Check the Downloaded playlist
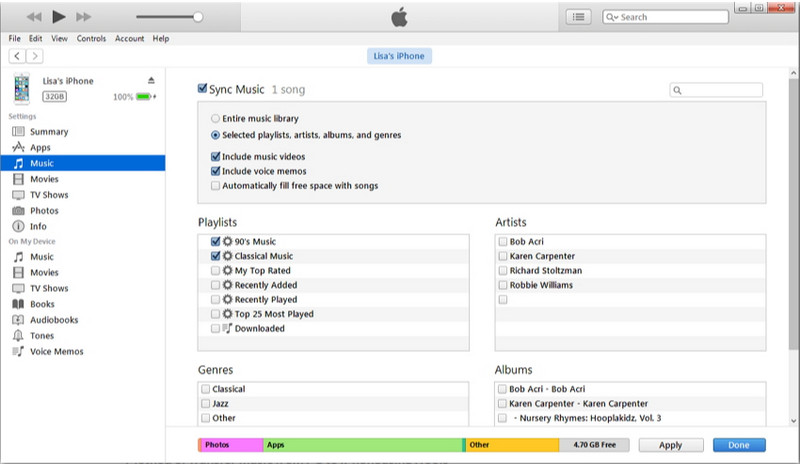 [215, 329]
